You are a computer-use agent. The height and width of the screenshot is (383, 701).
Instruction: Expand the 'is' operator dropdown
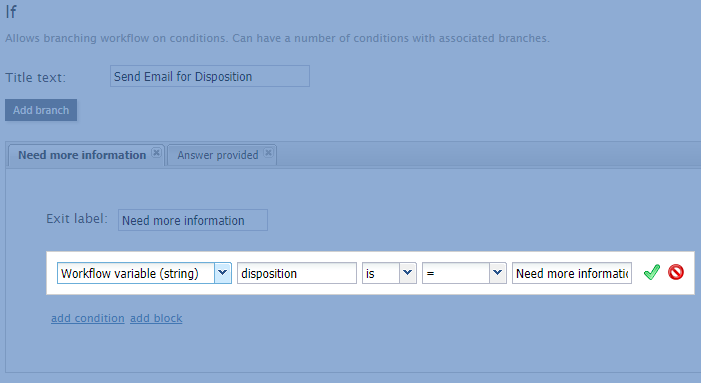[x=407, y=273]
